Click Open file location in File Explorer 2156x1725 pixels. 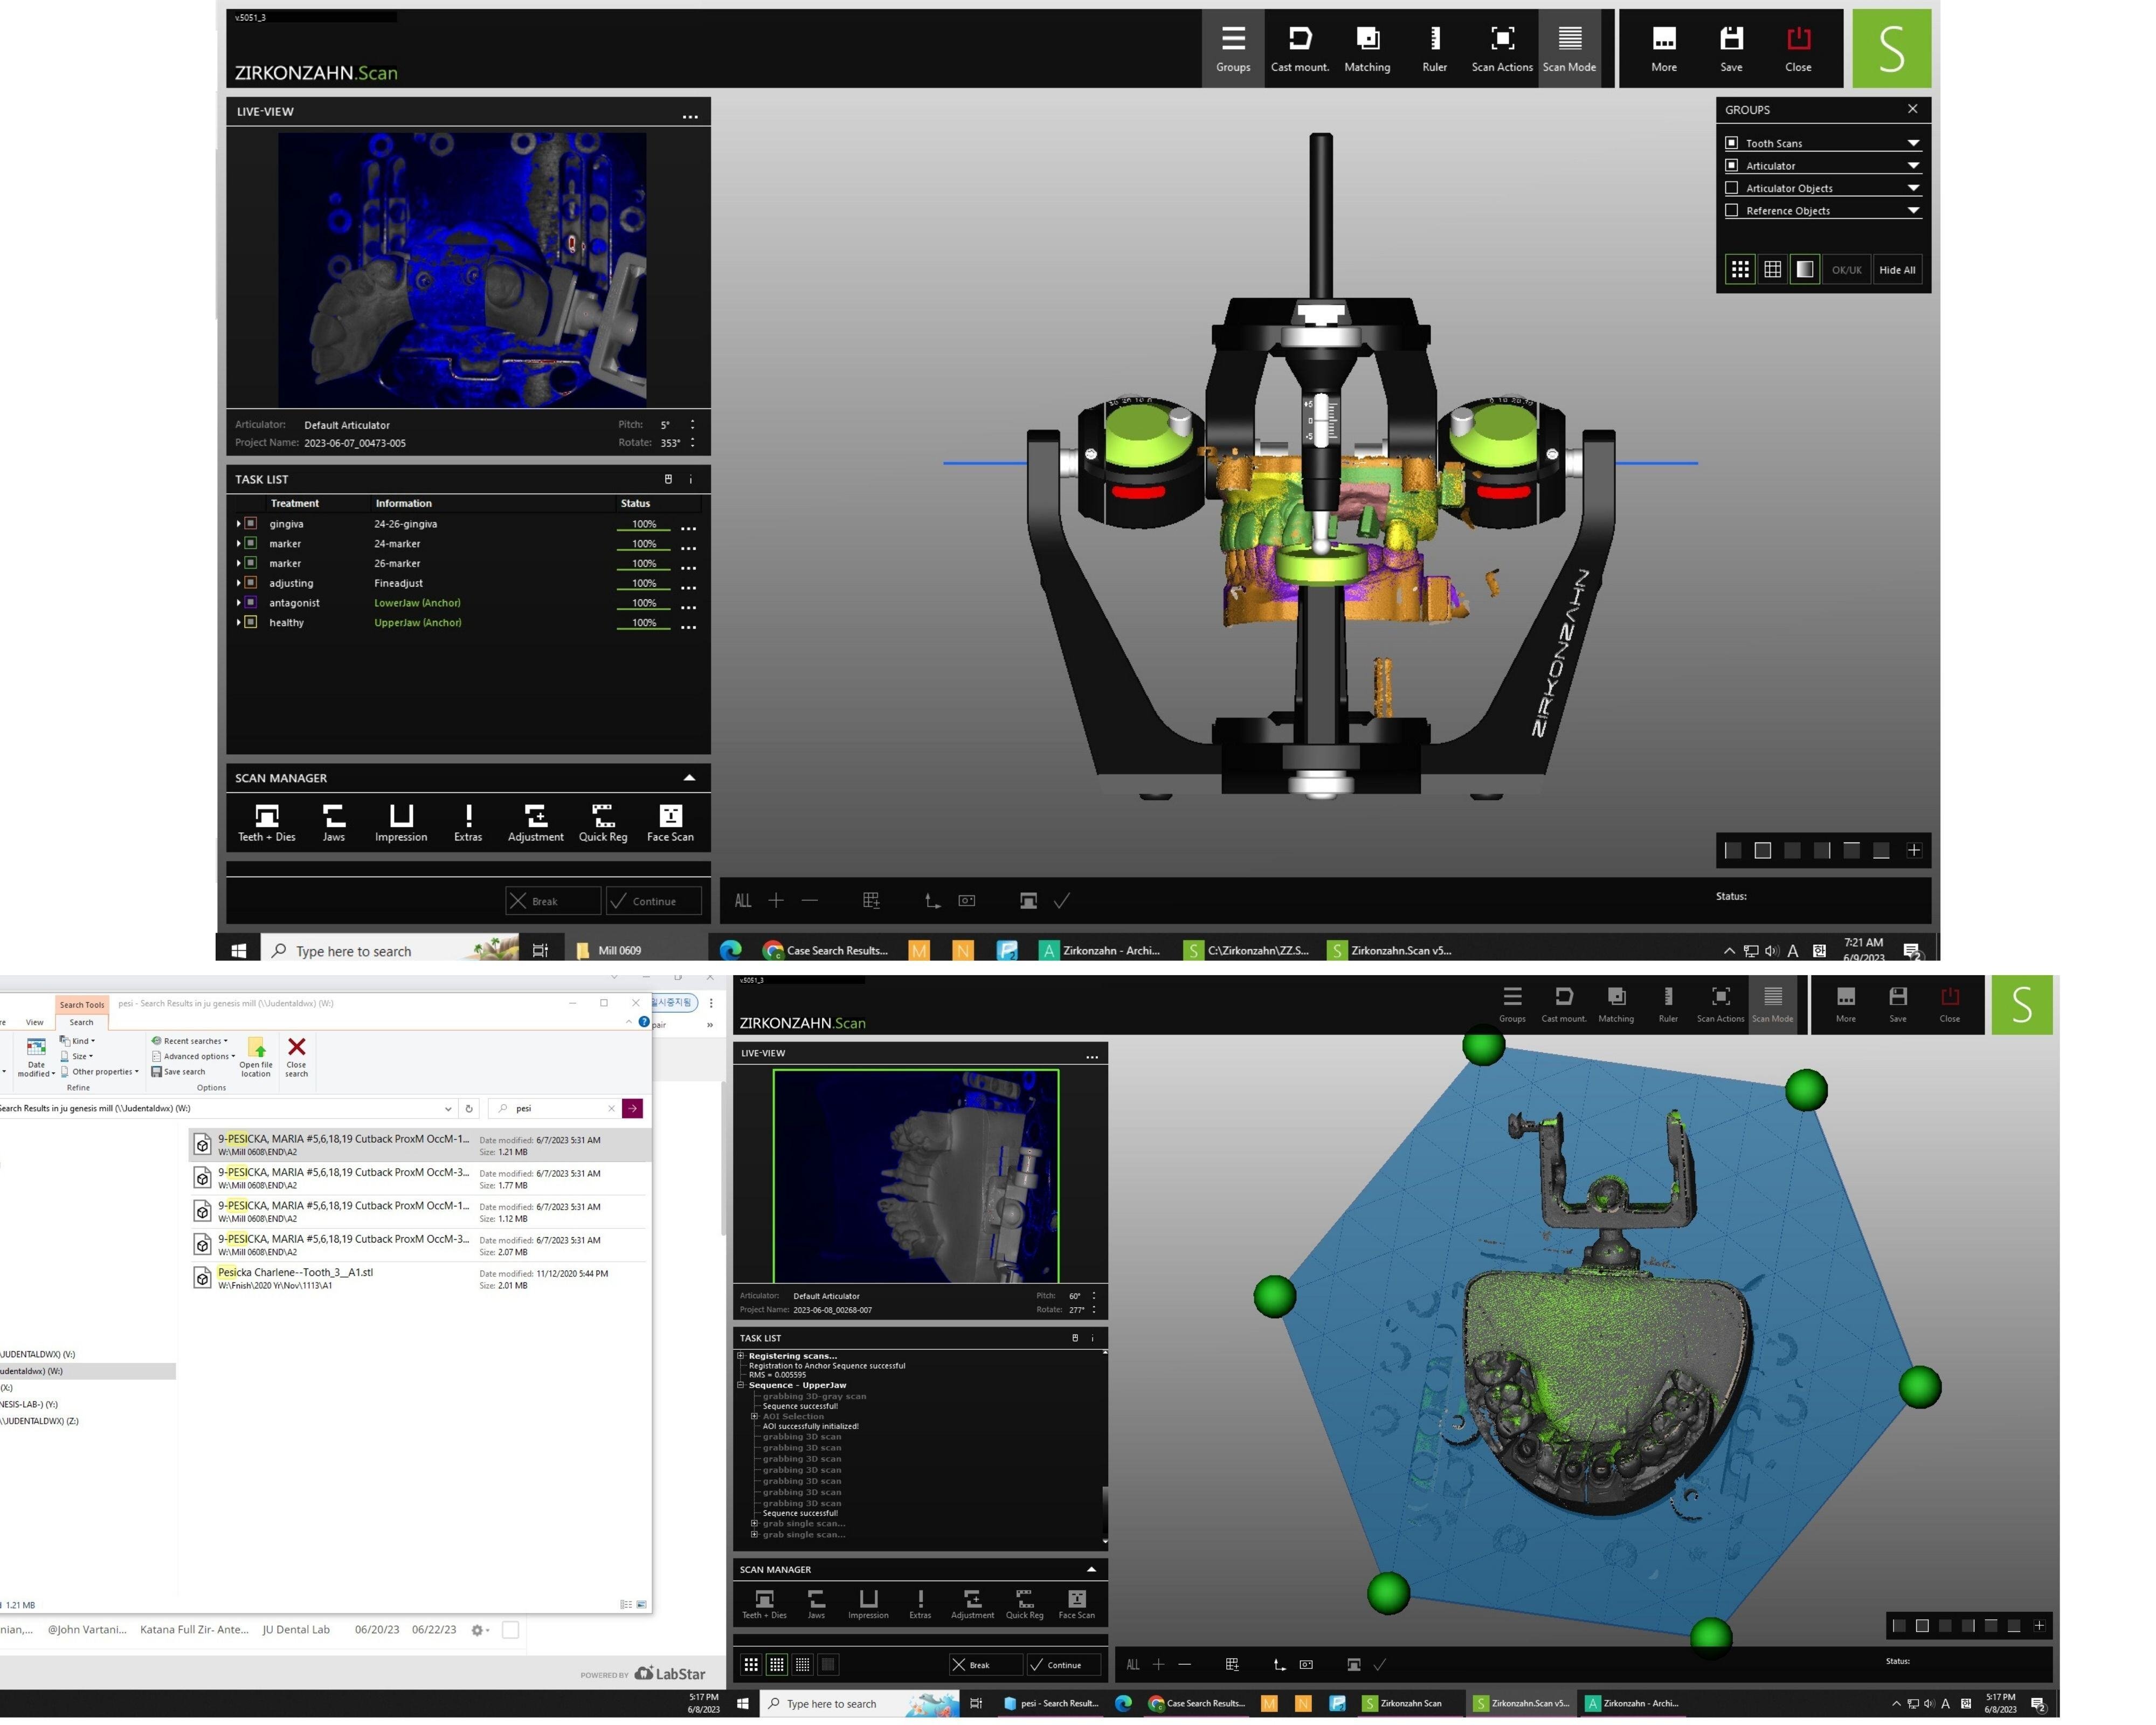coord(256,1057)
